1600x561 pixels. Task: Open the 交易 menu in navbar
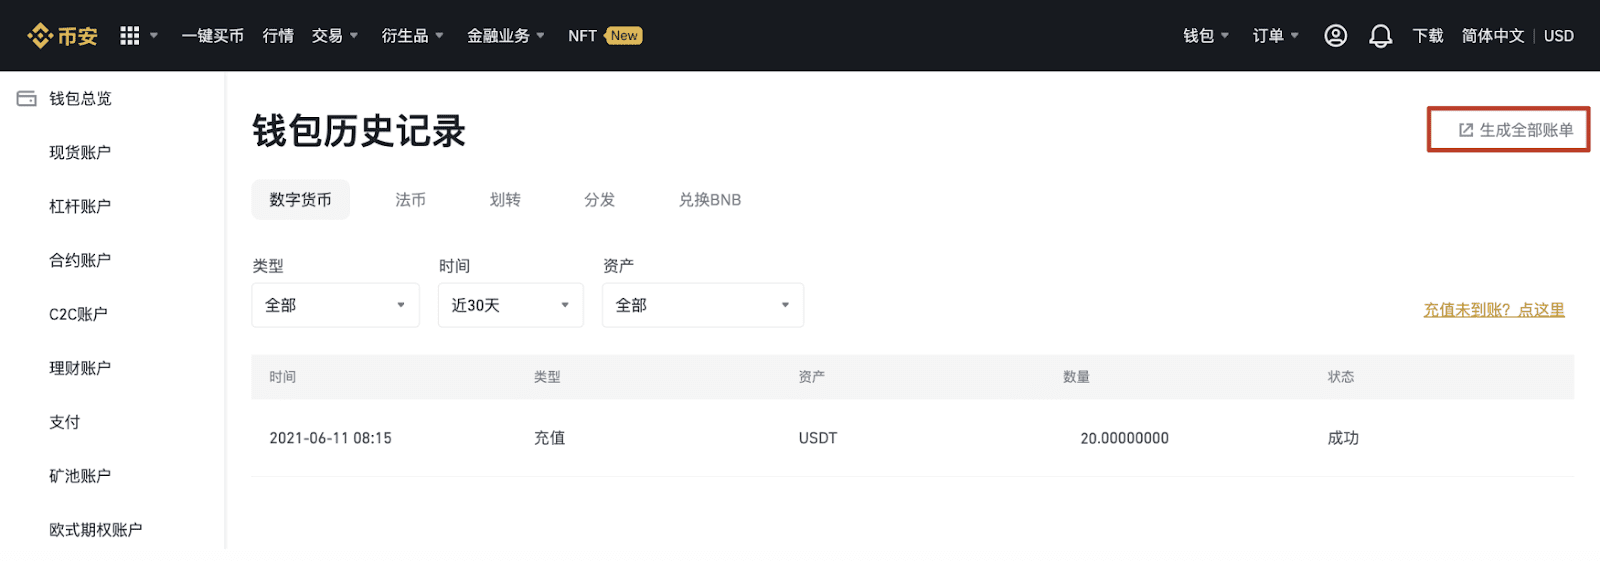tap(334, 36)
